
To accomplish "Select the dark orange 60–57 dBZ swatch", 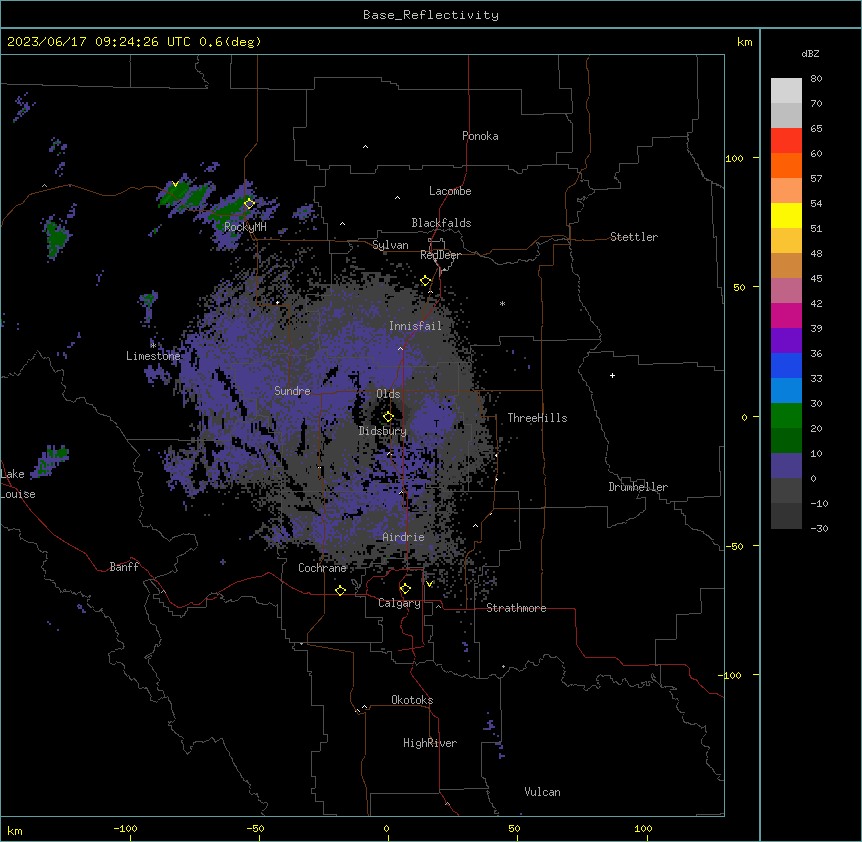I will click(786, 165).
